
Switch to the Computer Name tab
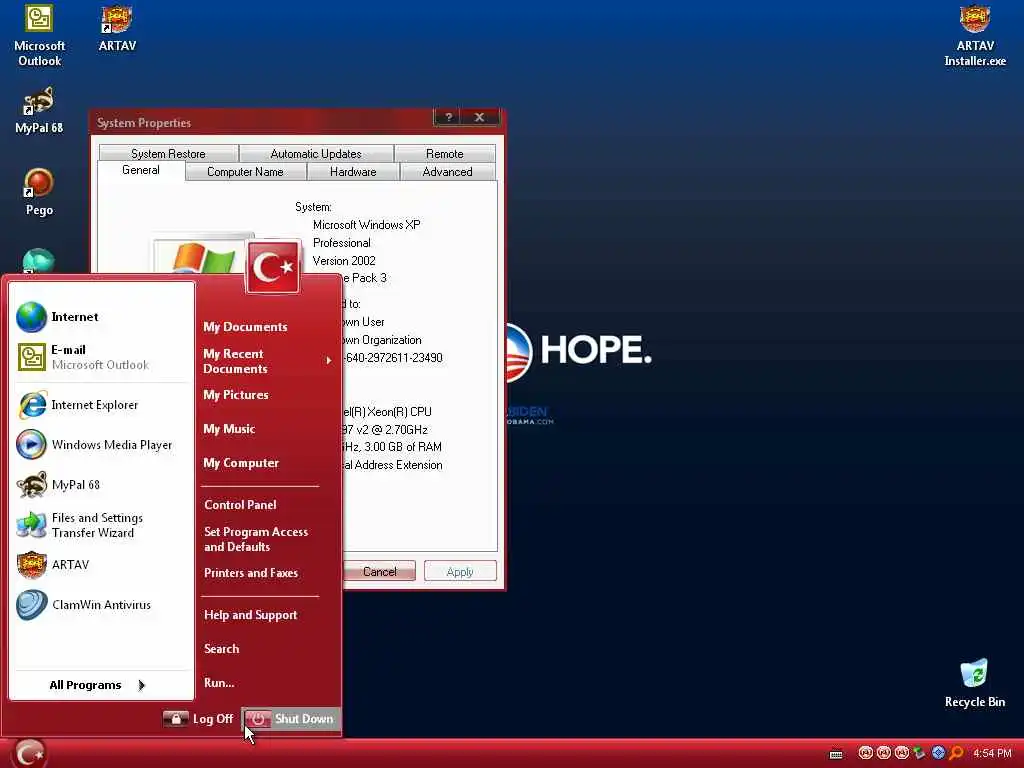tap(246, 172)
